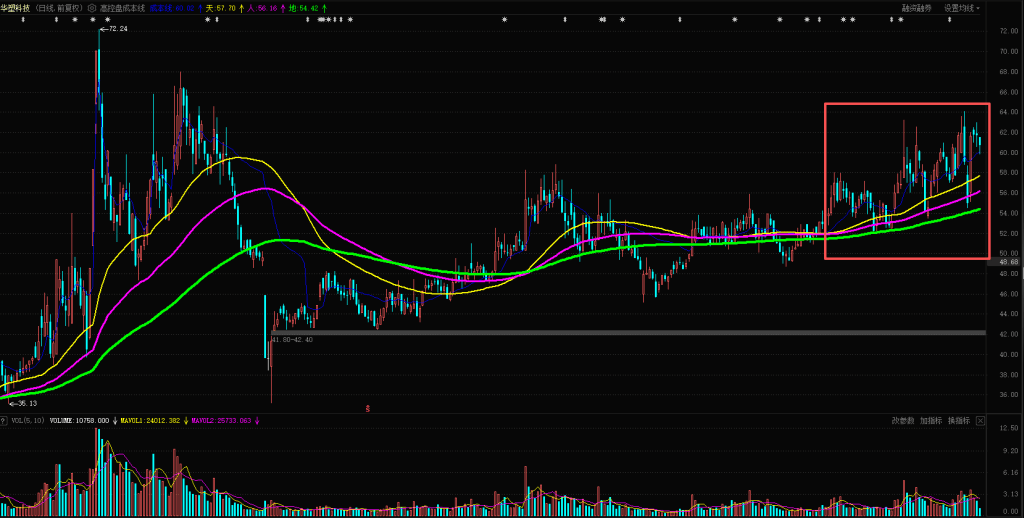This screenshot has width=1024, height=518.
Task: Click the 华塑科技 stock name
Action: (x=15, y=8)
